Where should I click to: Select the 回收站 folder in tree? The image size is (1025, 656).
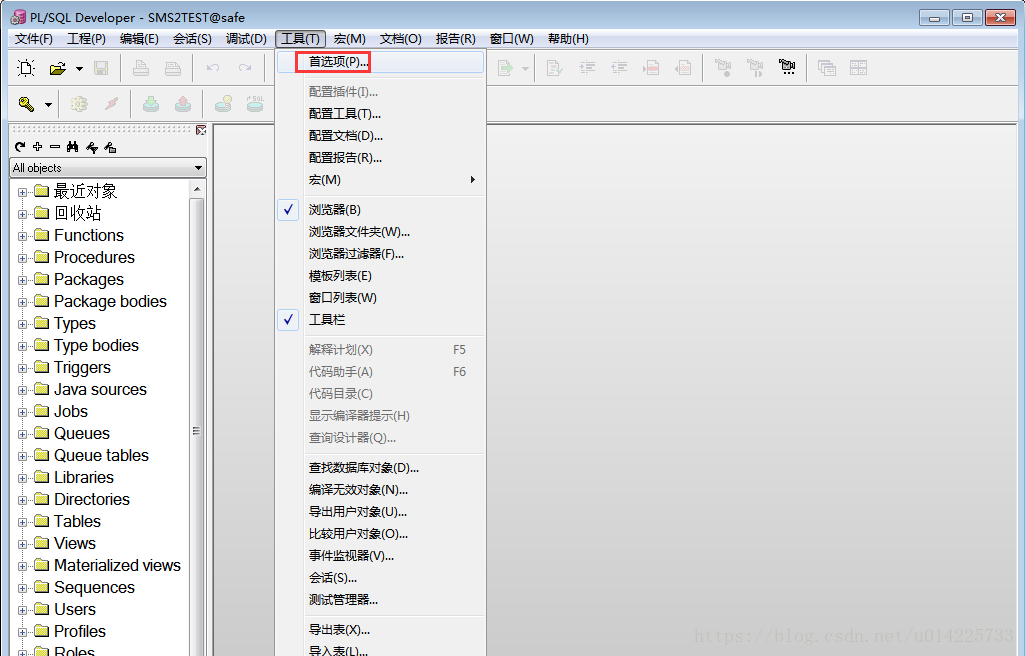(x=78, y=213)
